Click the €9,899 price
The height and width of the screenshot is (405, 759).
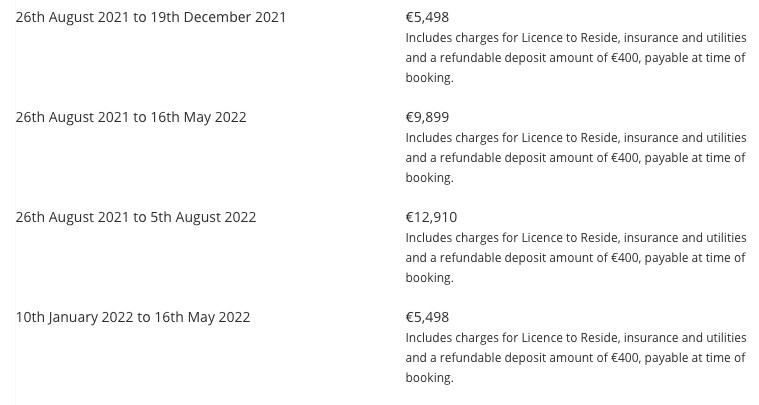pyautogui.click(x=427, y=117)
